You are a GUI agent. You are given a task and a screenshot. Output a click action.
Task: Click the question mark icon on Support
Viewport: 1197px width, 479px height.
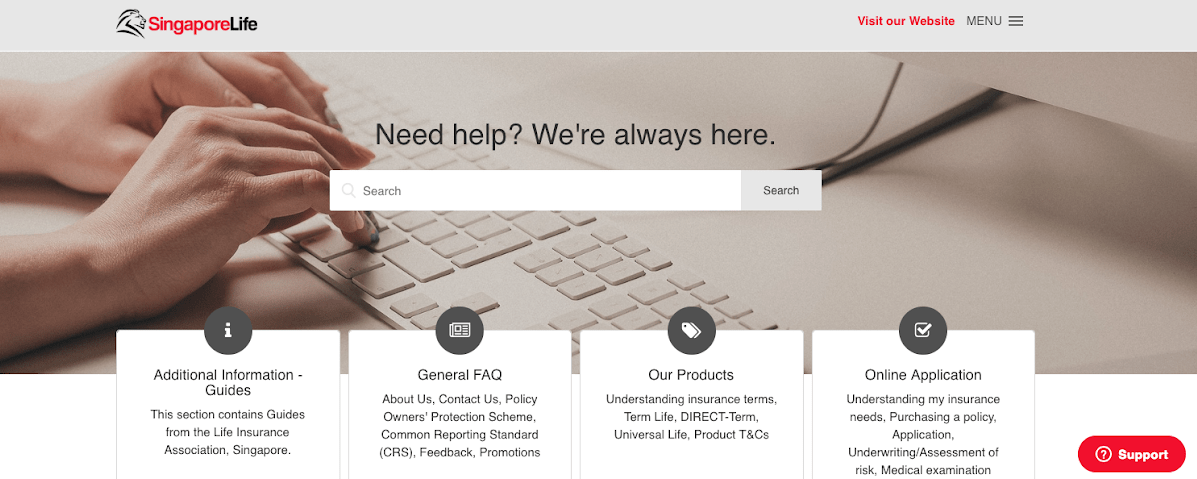click(x=1103, y=455)
